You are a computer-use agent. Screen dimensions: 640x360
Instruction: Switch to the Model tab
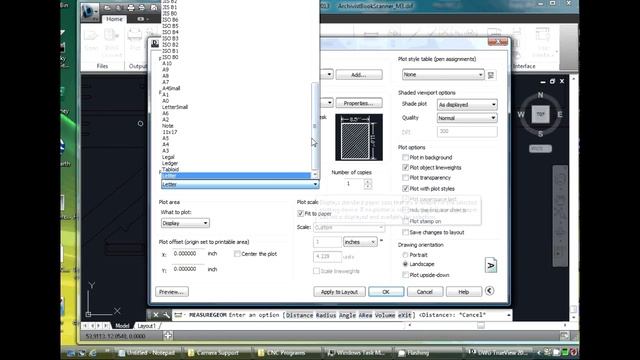pos(122,326)
